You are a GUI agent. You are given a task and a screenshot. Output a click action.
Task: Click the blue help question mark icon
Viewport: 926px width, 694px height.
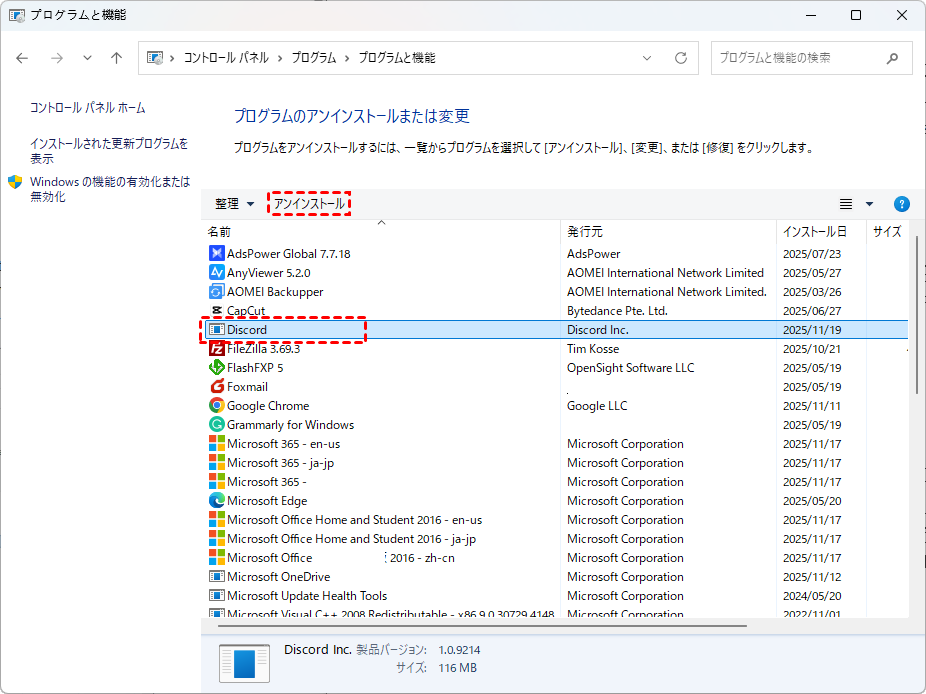[x=901, y=204]
